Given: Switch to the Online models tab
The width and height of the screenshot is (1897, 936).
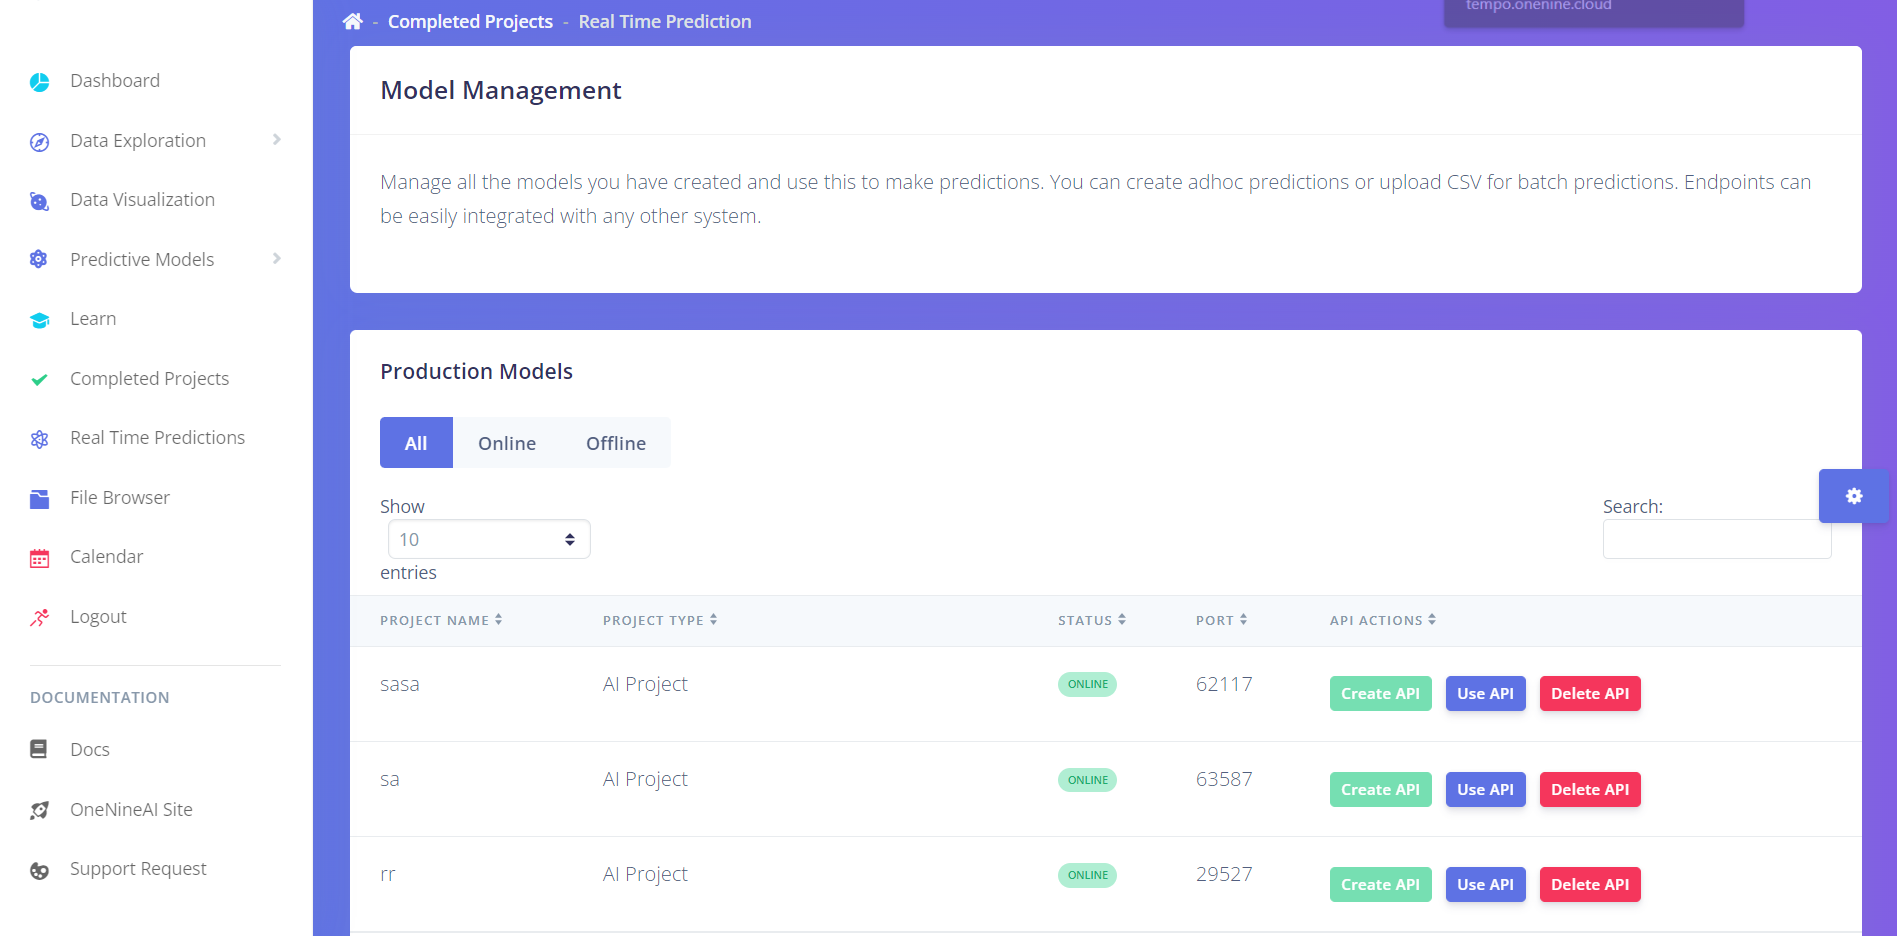Looking at the screenshot, I should tap(507, 443).
